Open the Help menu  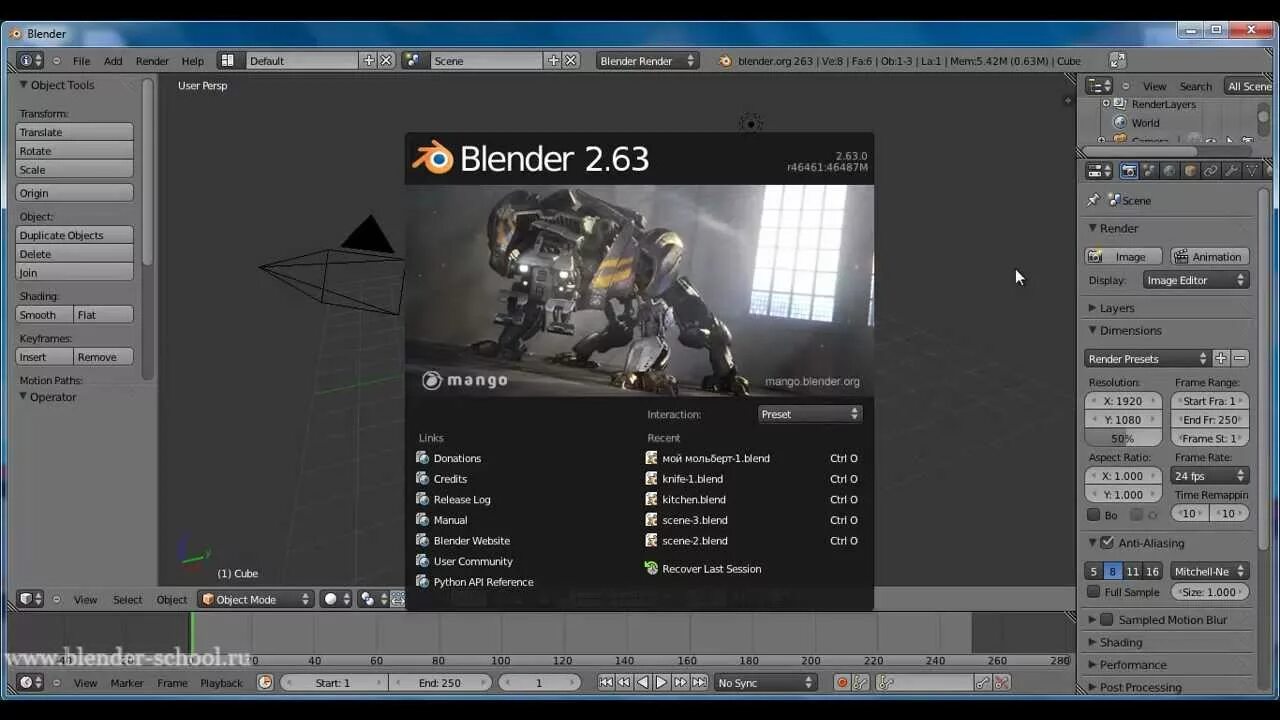coord(192,61)
